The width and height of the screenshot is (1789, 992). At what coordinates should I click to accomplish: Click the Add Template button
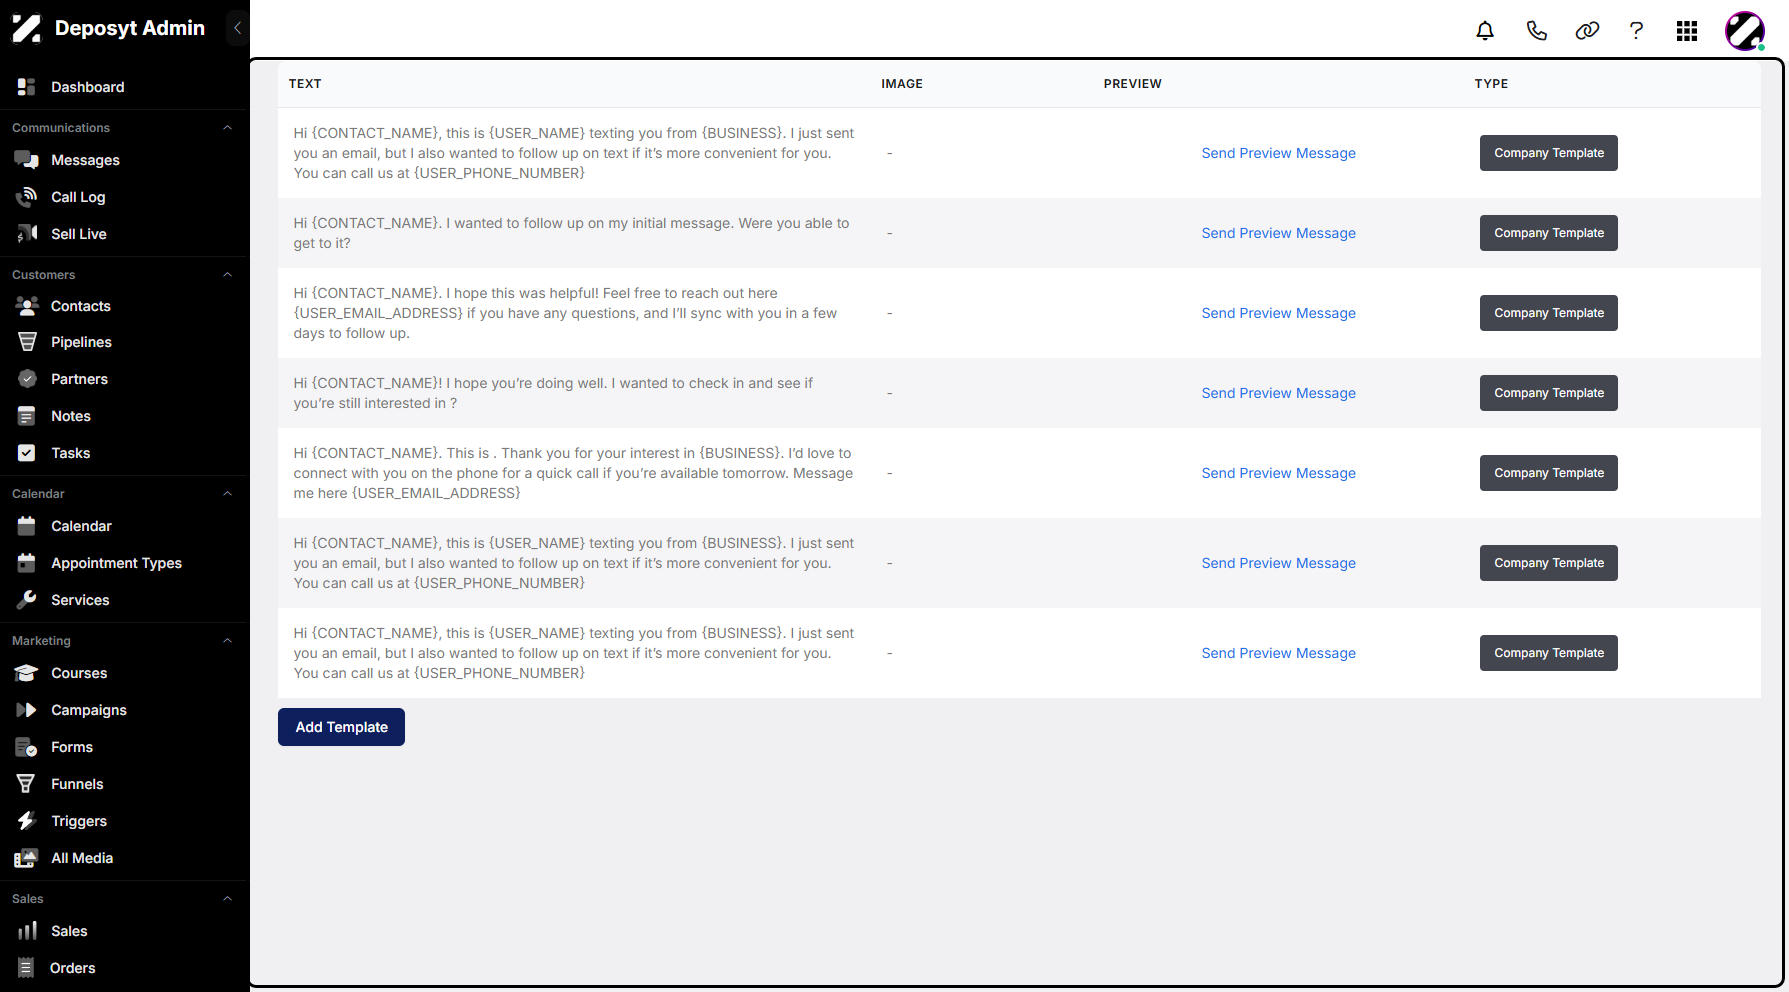(341, 727)
